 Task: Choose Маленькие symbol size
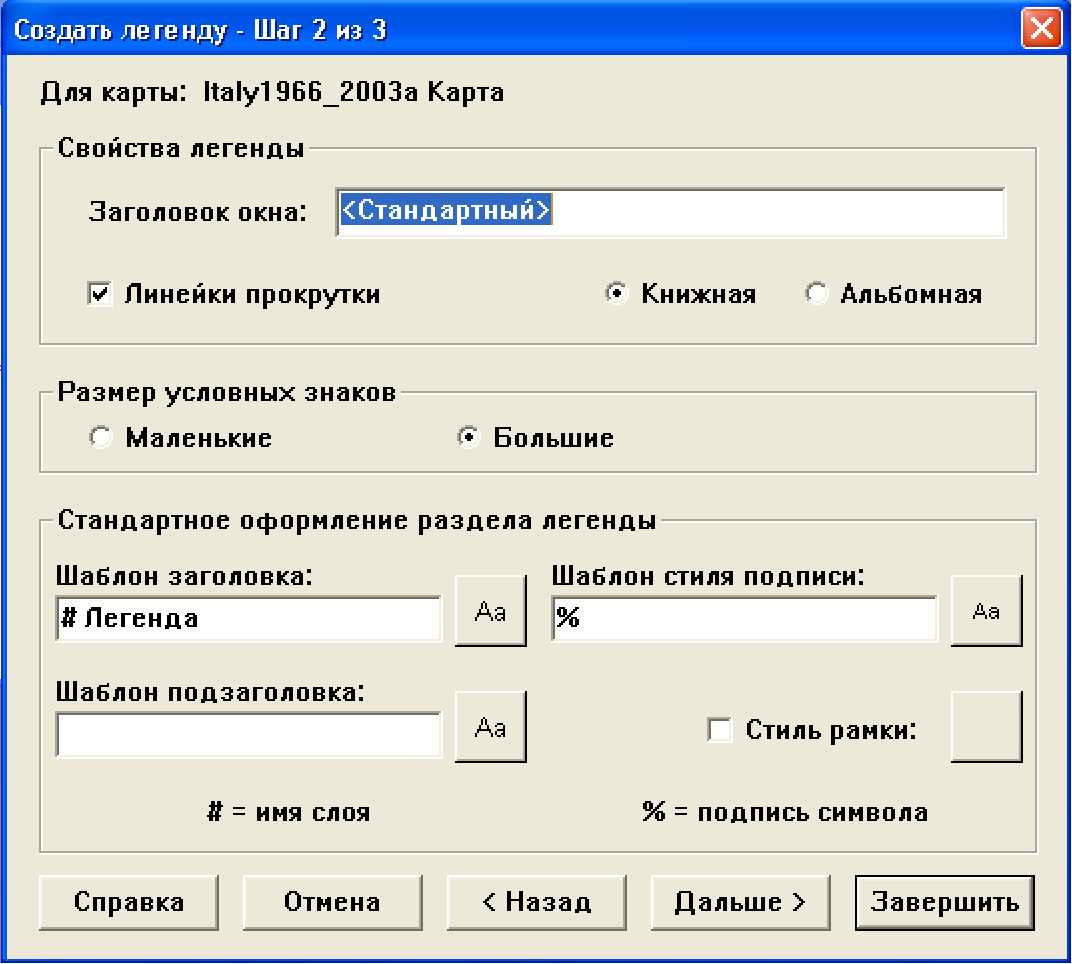click(x=99, y=438)
